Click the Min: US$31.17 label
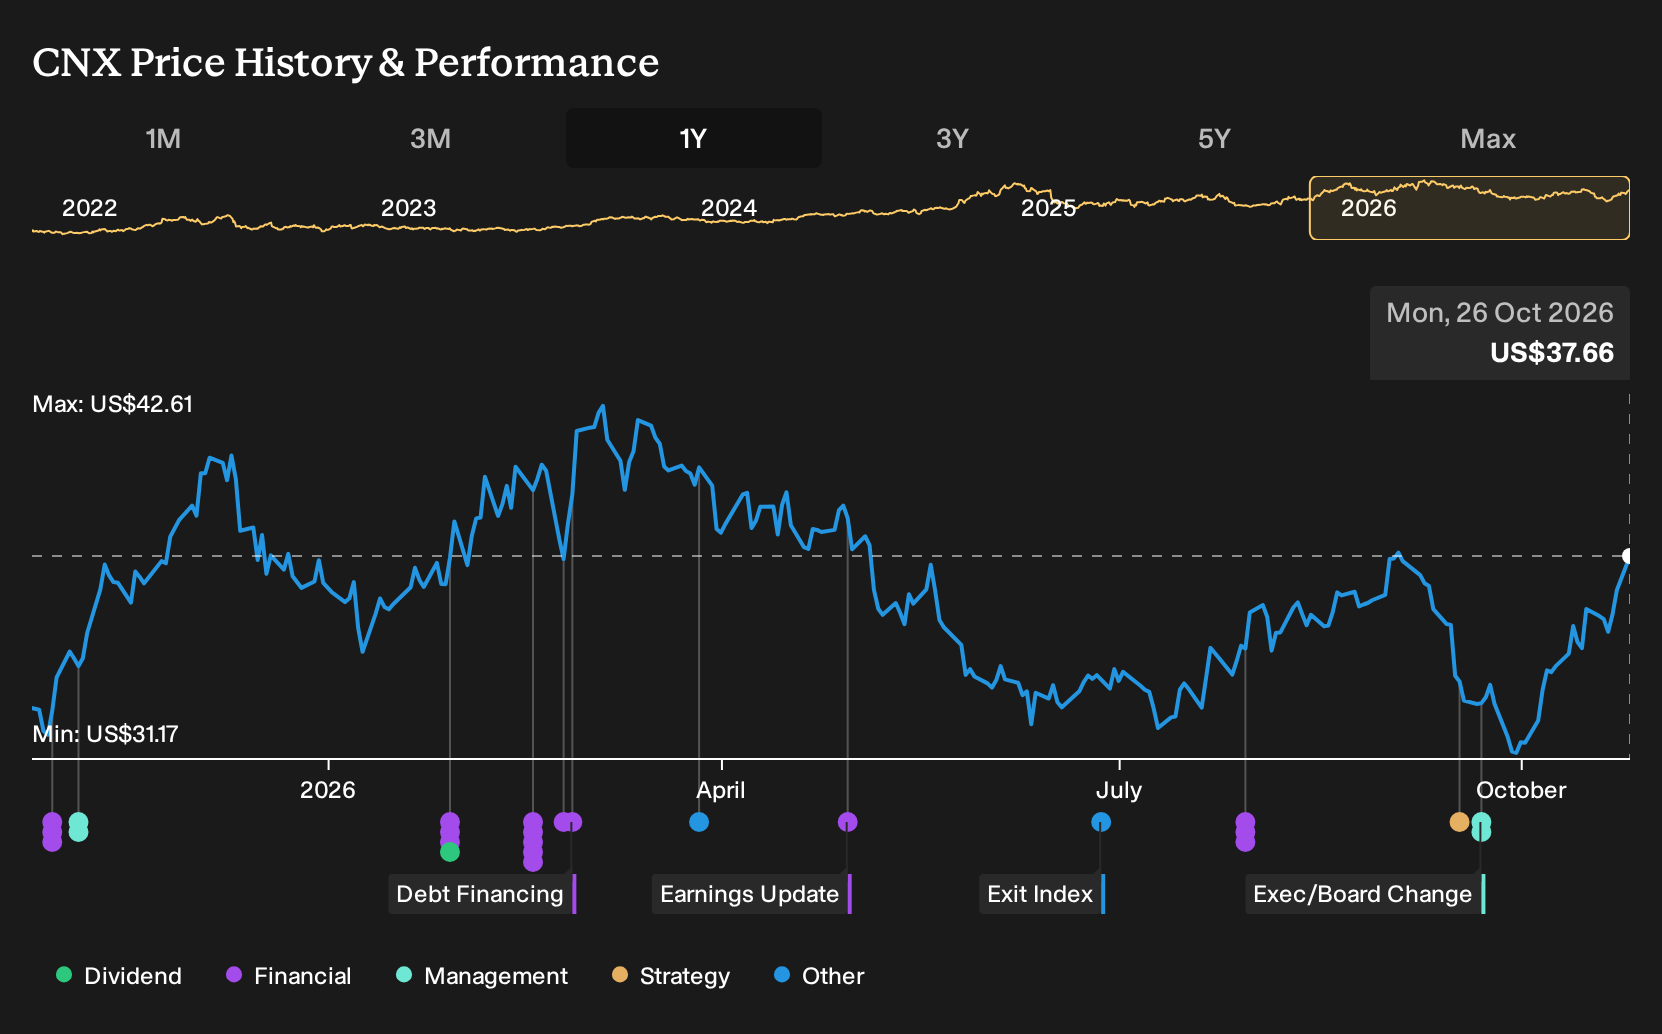This screenshot has width=1662, height=1034. (106, 734)
